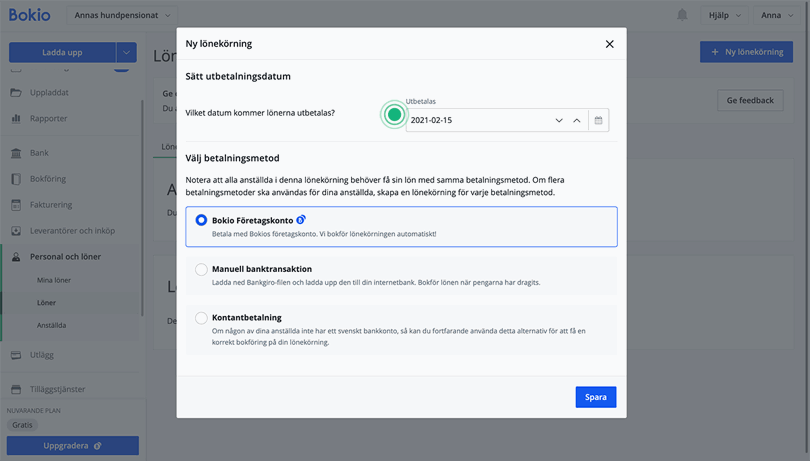The height and width of the screenshot is (461, 810).
Task: Select Bokio Företagskonto payment method
Action: tap(401, 226)
